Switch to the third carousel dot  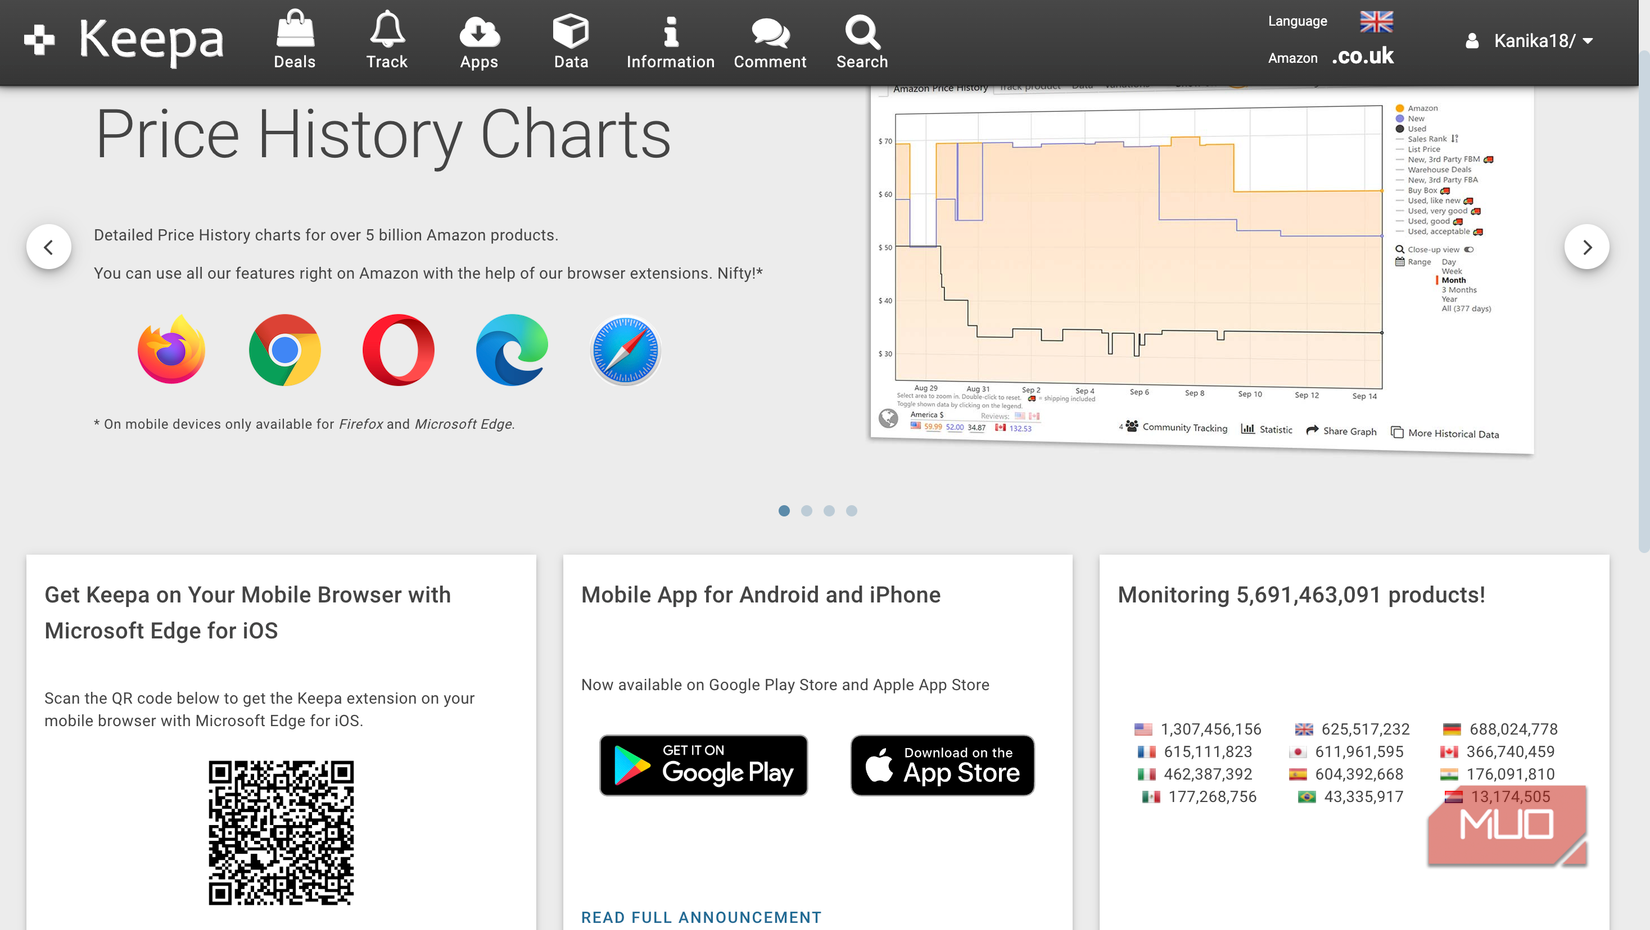829,511
